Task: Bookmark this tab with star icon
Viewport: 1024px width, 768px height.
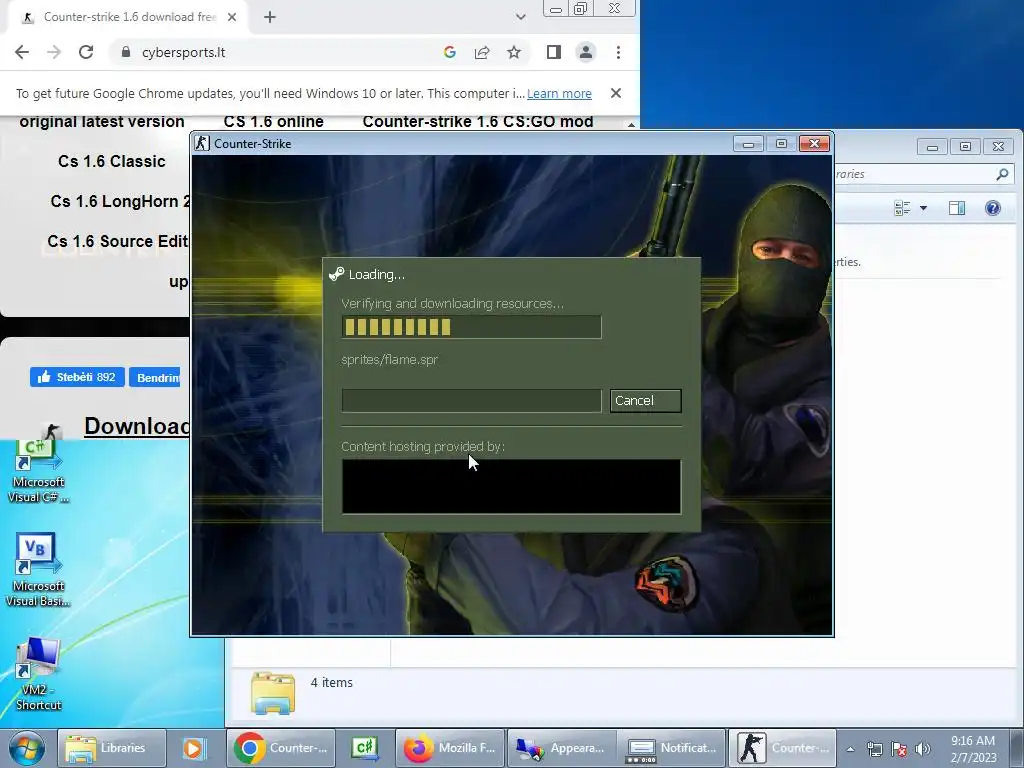Action: click(x=514, y=52)
